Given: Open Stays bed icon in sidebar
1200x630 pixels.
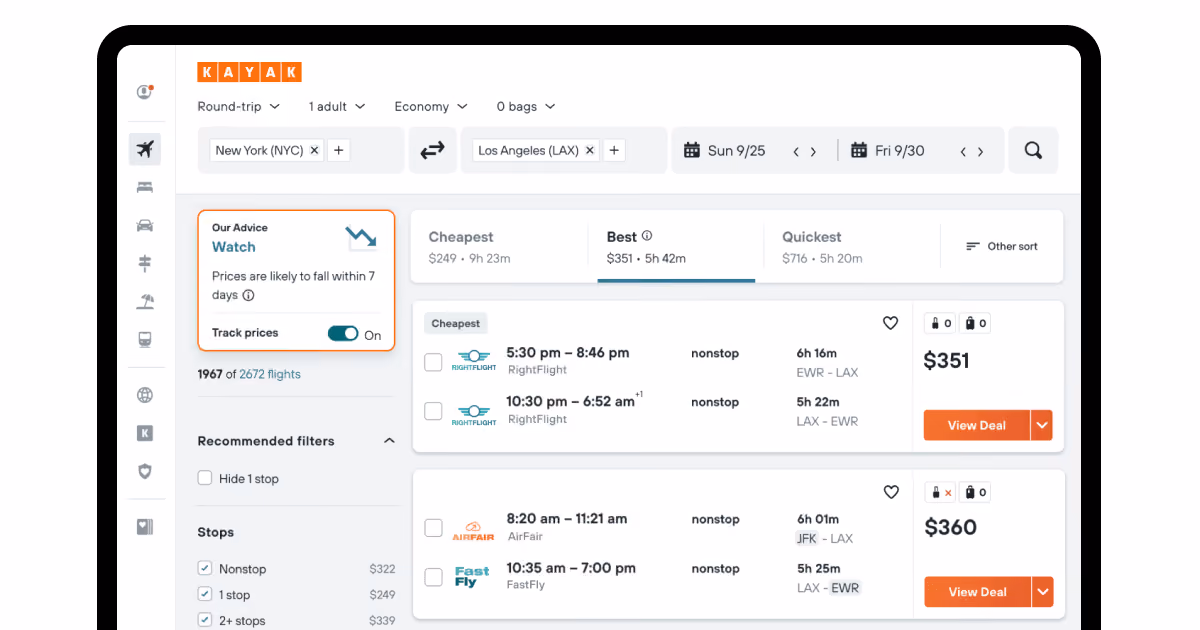Looking at the screenshot, I should click(x=145, y=187).
